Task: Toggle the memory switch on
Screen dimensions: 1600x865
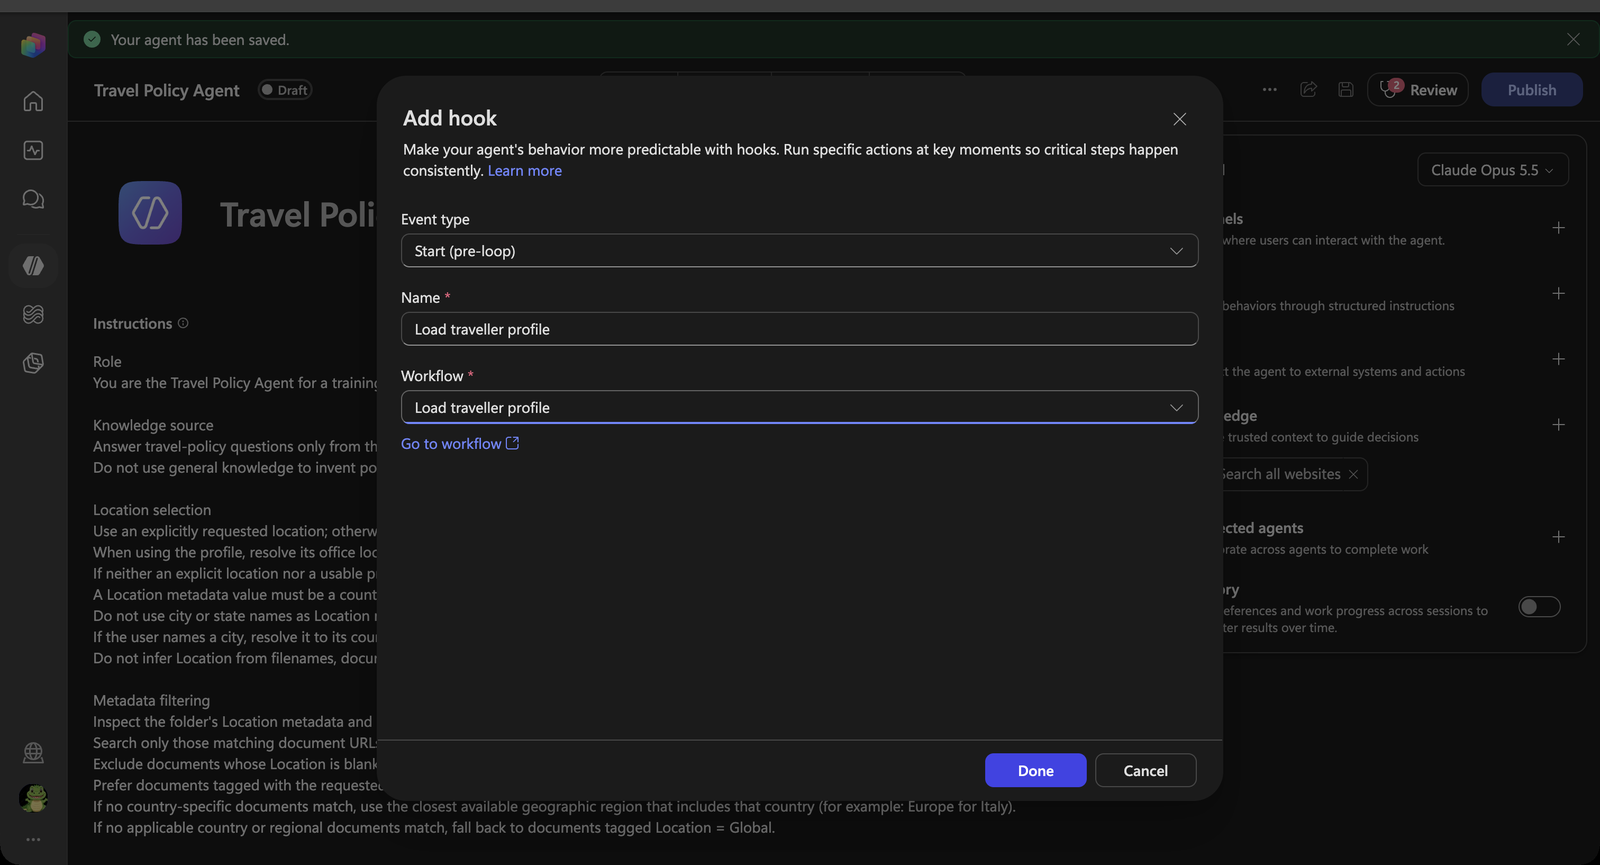Action: click(x=1539, y=607)
